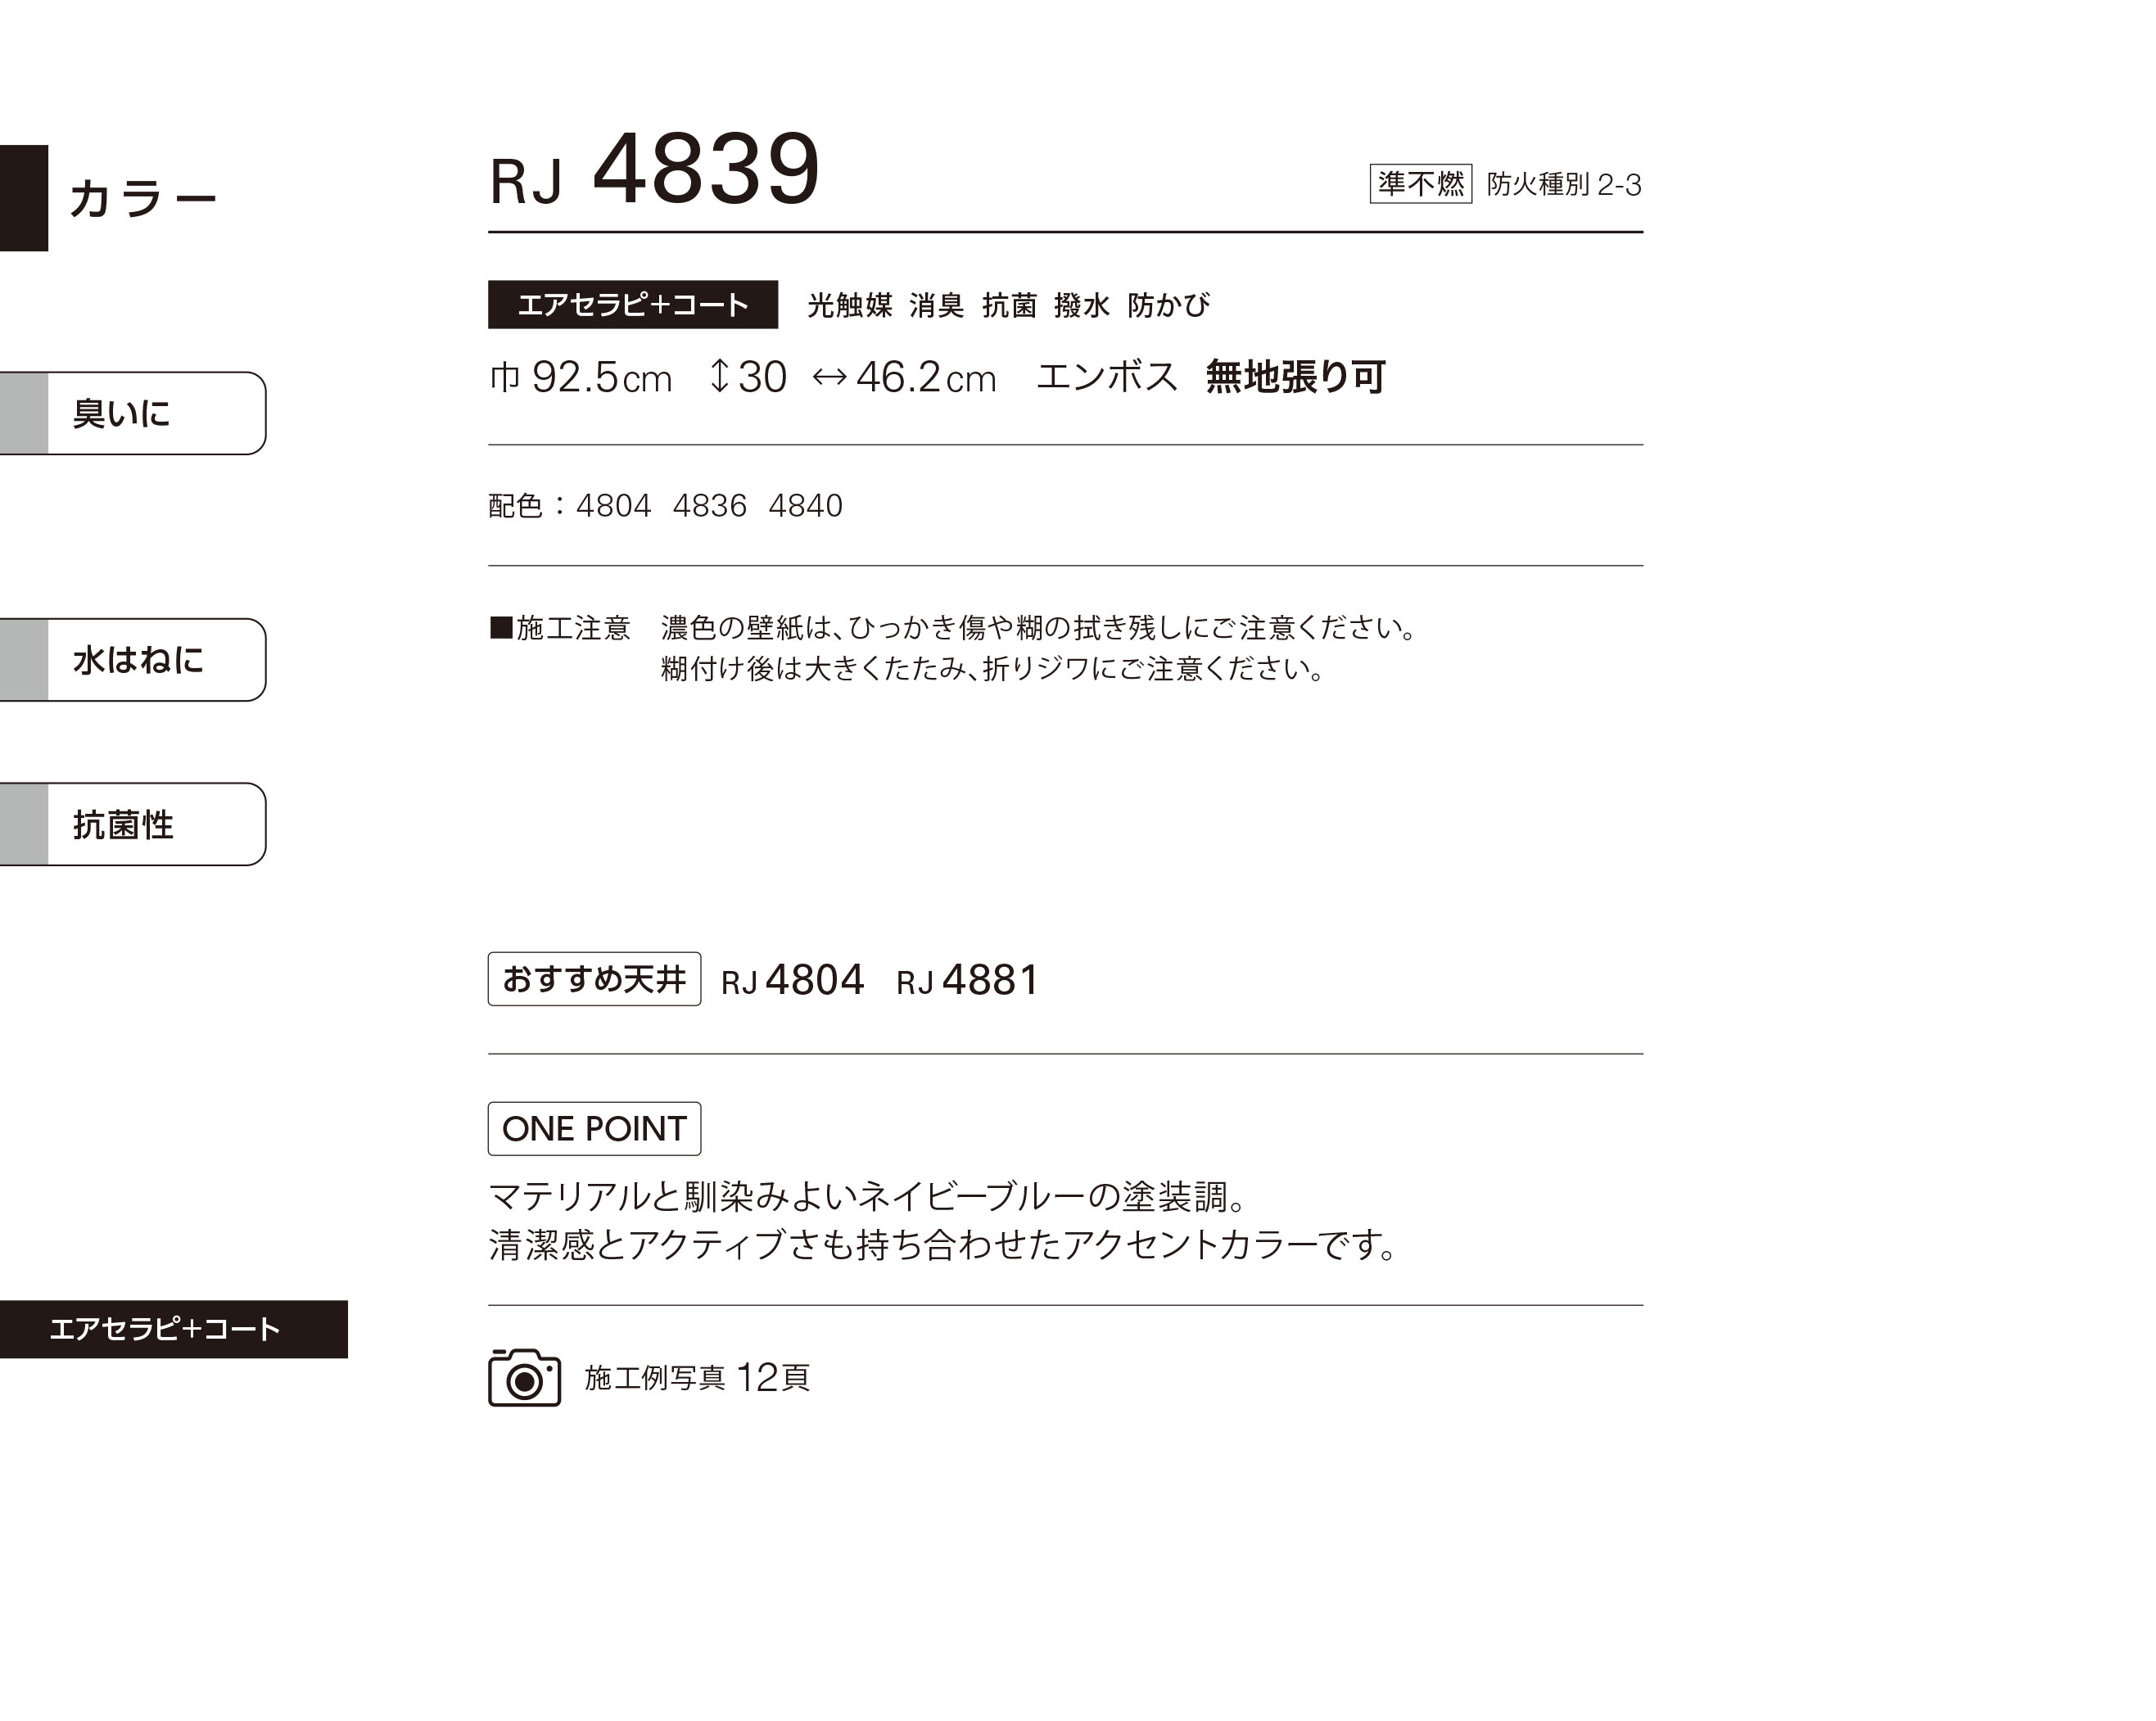The image size is (2156, 1721).
Task: Click the おすすめ天井 boxed label
Action: (594, 979)
